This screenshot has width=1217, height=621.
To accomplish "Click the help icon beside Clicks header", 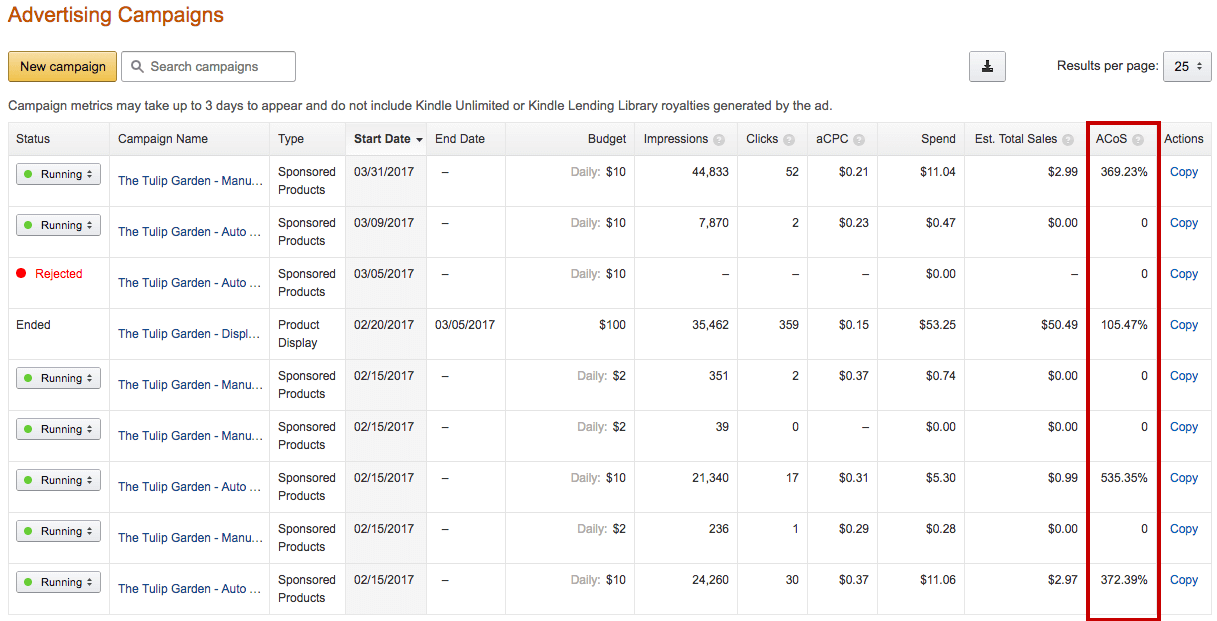I will (789, 140).
